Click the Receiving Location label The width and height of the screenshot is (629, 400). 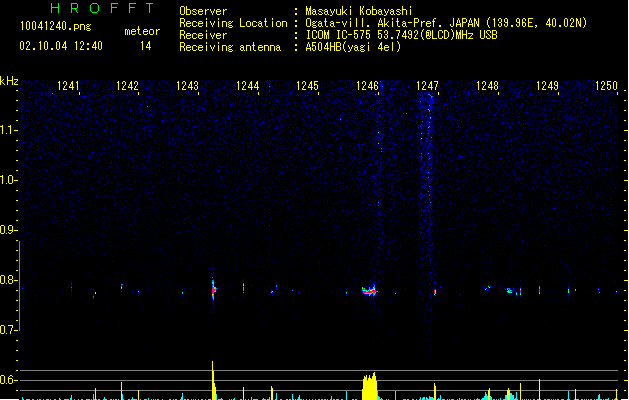tap(233, 23)
